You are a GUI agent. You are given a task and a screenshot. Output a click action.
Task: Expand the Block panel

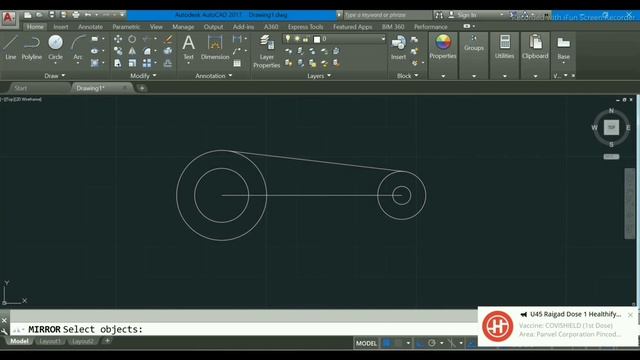408,76
